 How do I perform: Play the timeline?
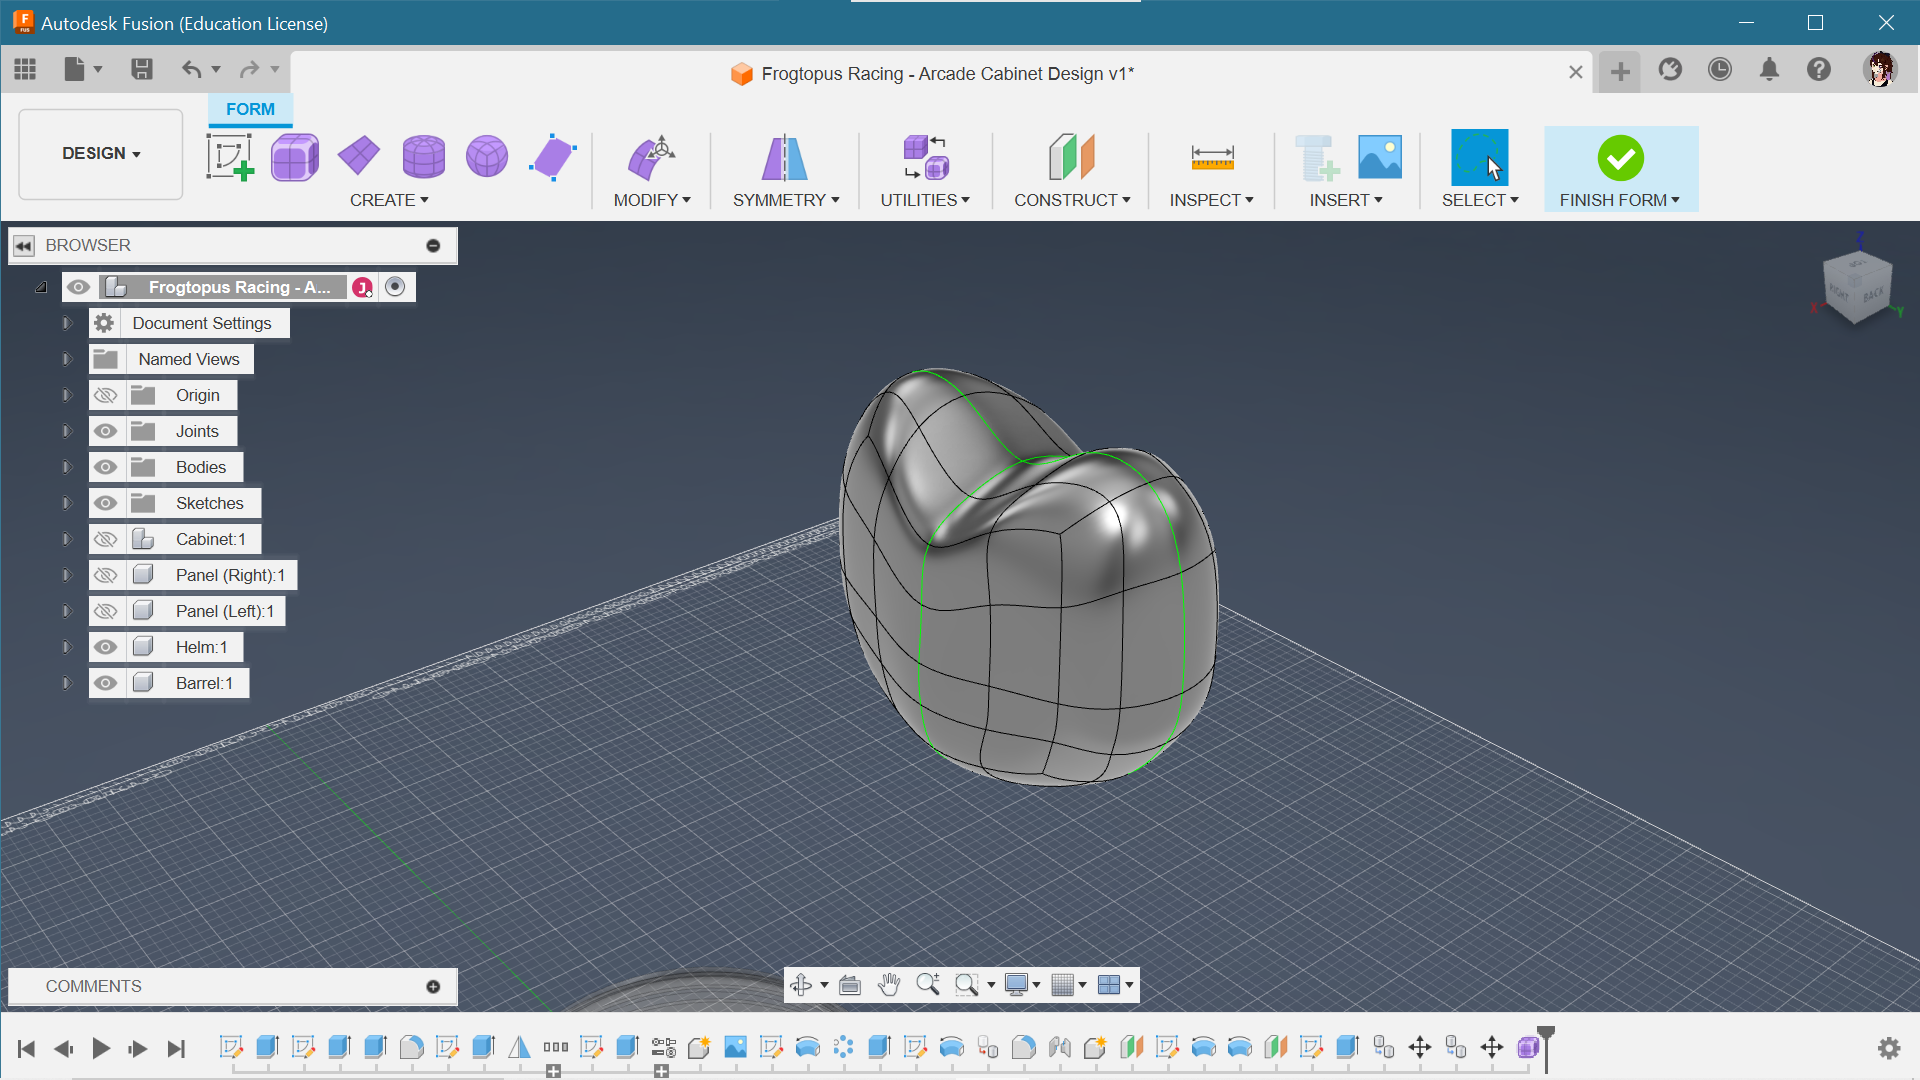coord(101,1048)
